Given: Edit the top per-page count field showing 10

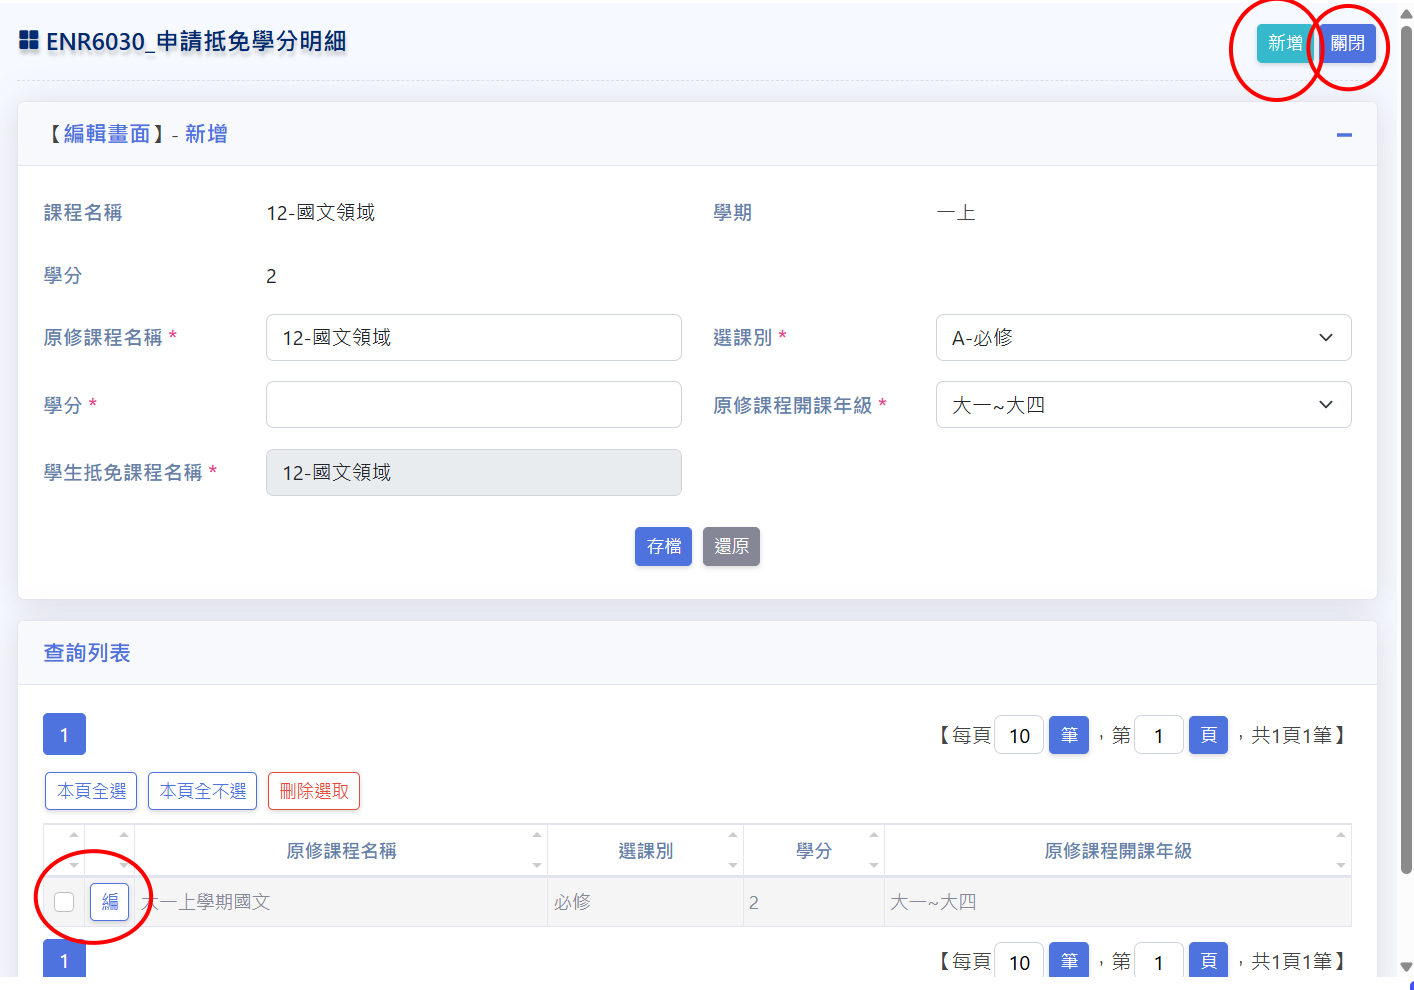Looking at the screenshot, I should (1019, 736).
